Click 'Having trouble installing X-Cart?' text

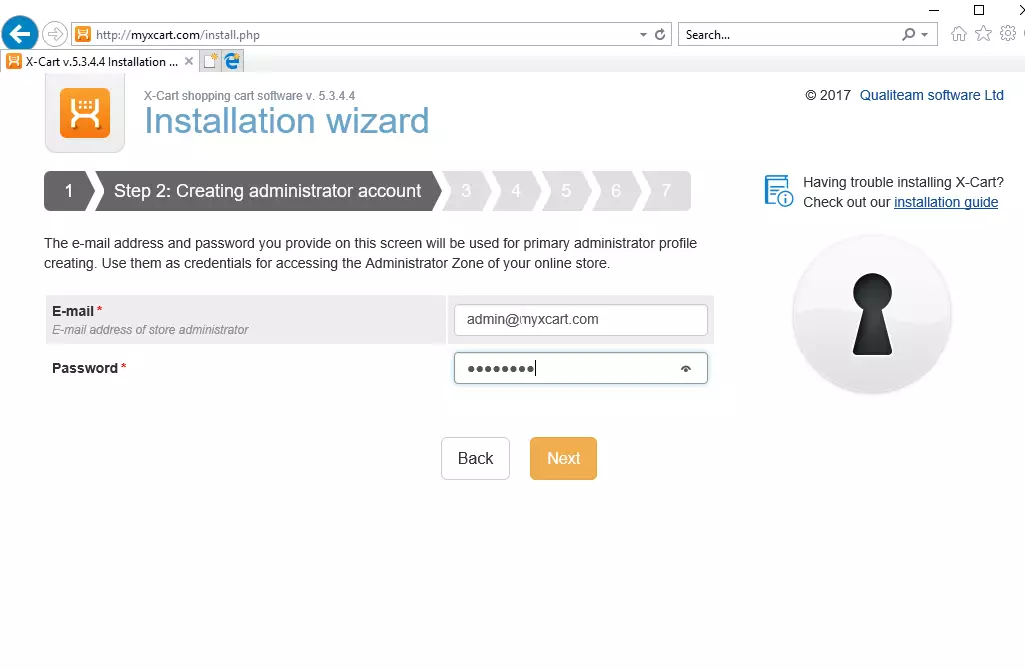[x=903, y=182]
